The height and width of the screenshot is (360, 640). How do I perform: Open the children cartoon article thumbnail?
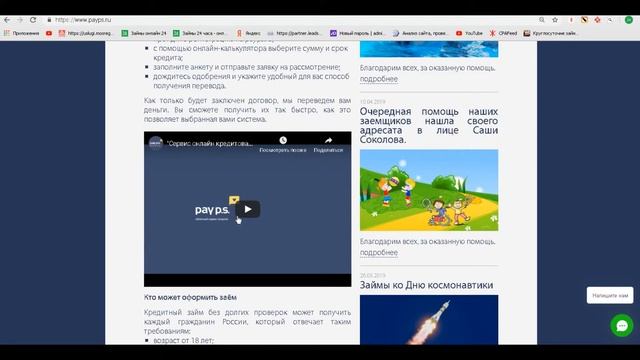point(429,190)
